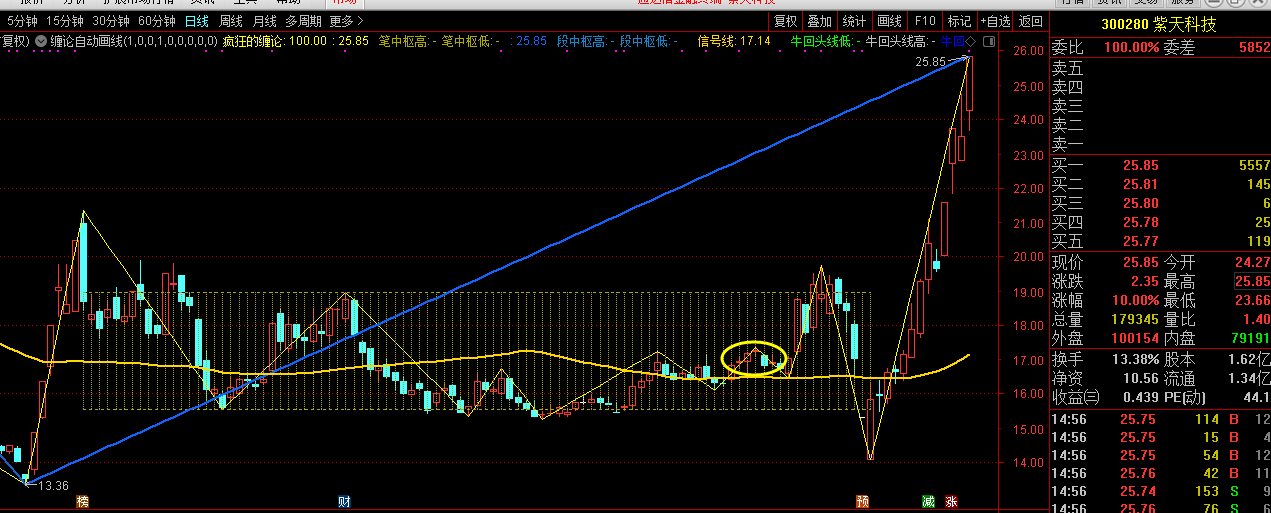The width and height of the screenshot is (1271, 513).
Task: Switch to the 30分钟 period
Action: (111, 21)
